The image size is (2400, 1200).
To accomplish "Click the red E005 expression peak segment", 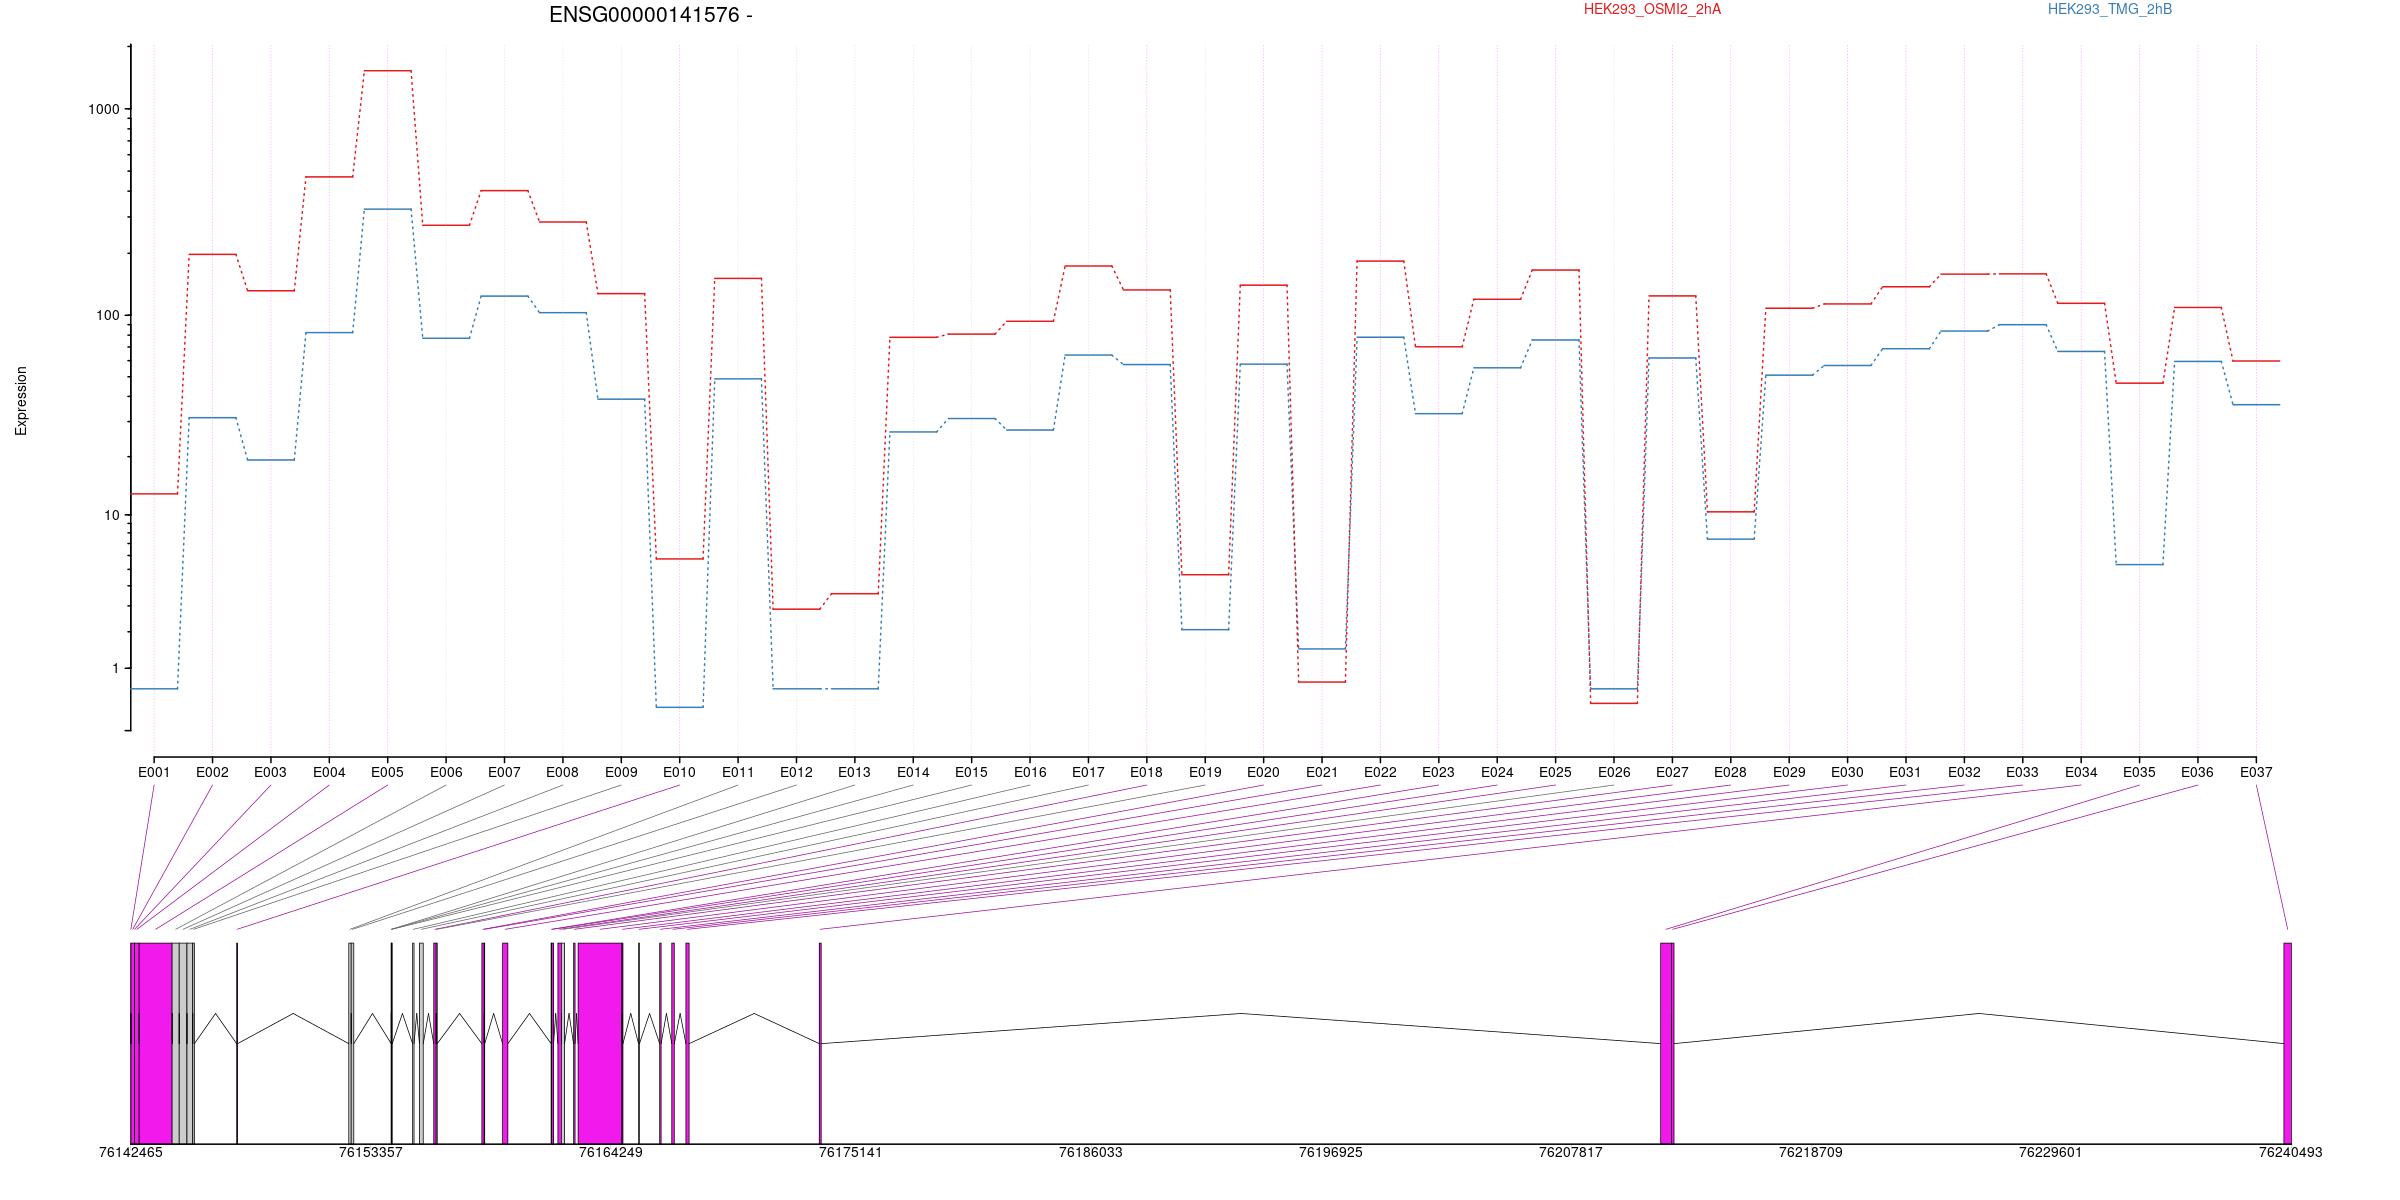I will tap(388, 71).
